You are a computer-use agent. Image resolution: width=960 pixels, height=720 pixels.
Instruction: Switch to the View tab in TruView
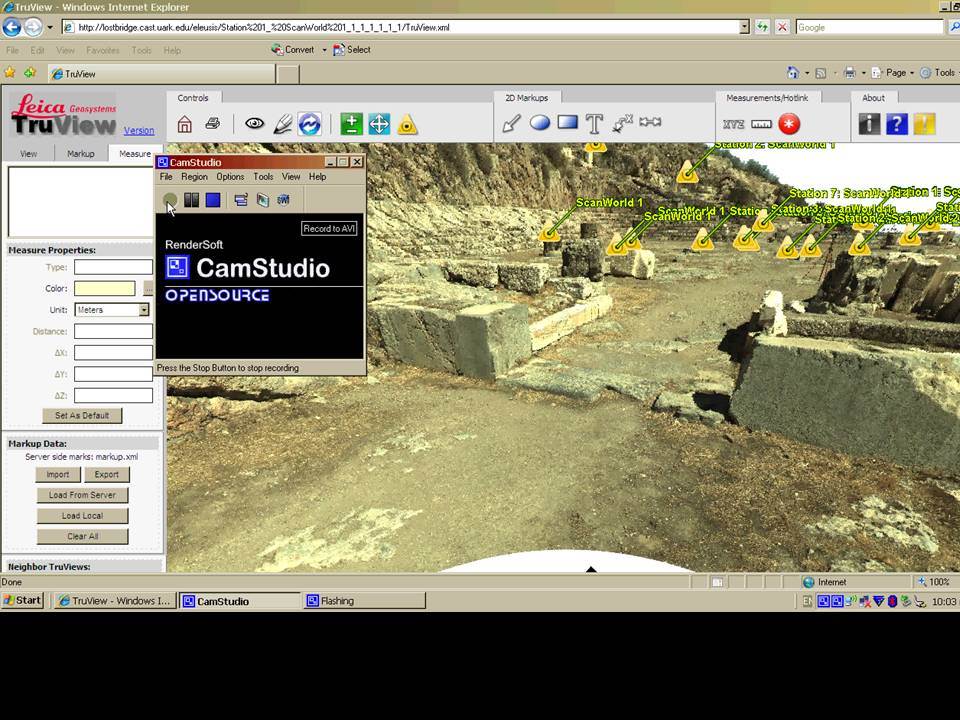pyautogui.click(x=29, y=154)
